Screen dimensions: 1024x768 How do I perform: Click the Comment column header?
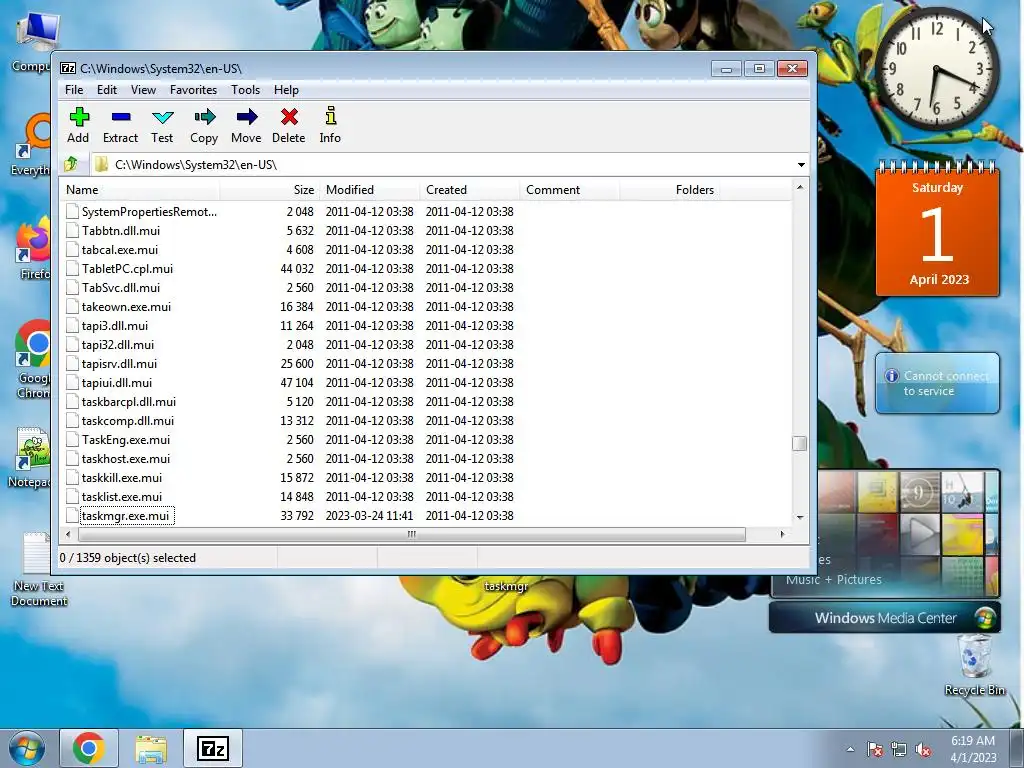click(569, 190)
